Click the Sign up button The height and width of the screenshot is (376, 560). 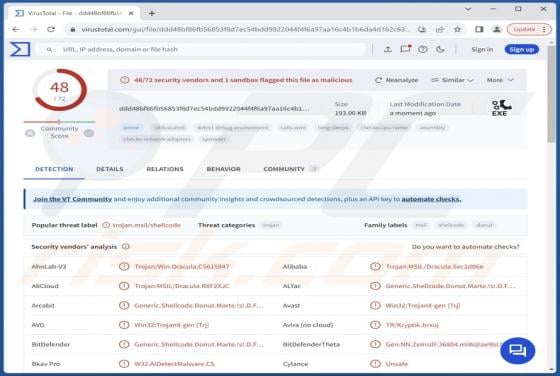521,49
